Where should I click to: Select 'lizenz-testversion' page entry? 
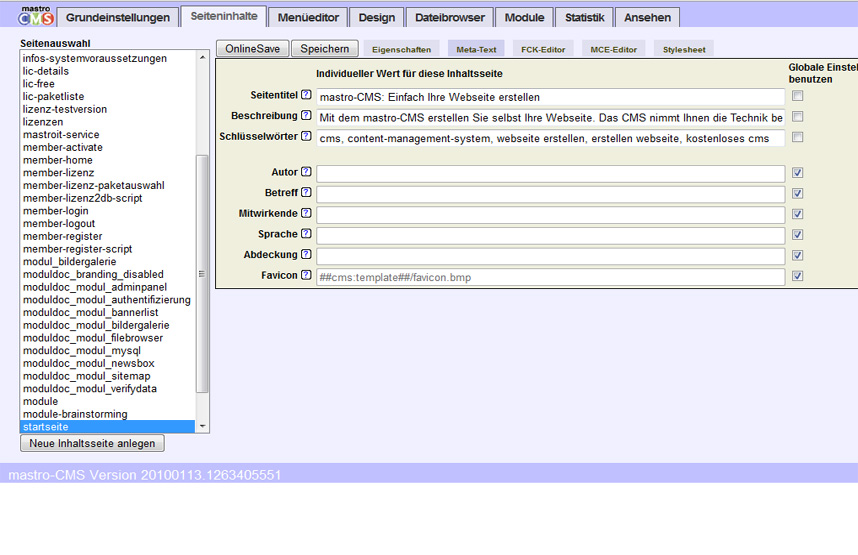coord(108,109)
